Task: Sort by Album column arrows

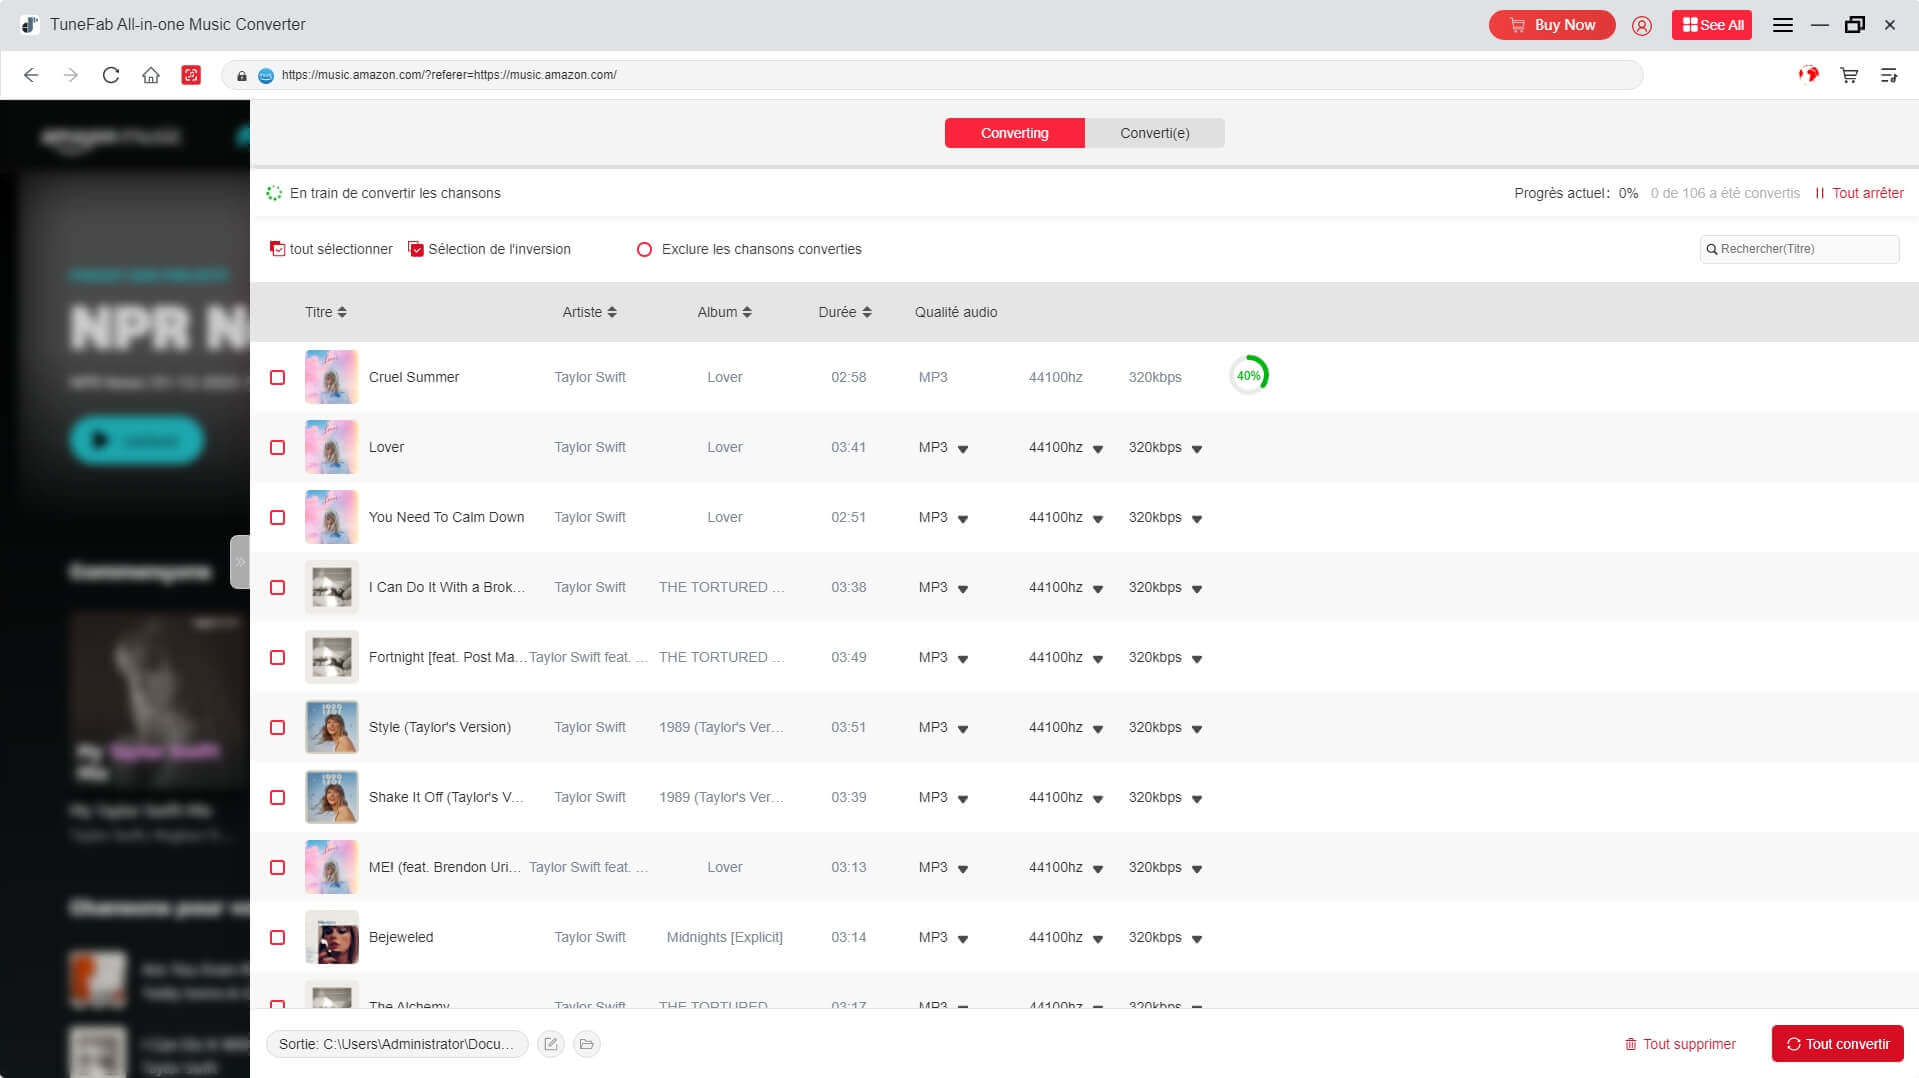Action: click(x=747, y=312)
